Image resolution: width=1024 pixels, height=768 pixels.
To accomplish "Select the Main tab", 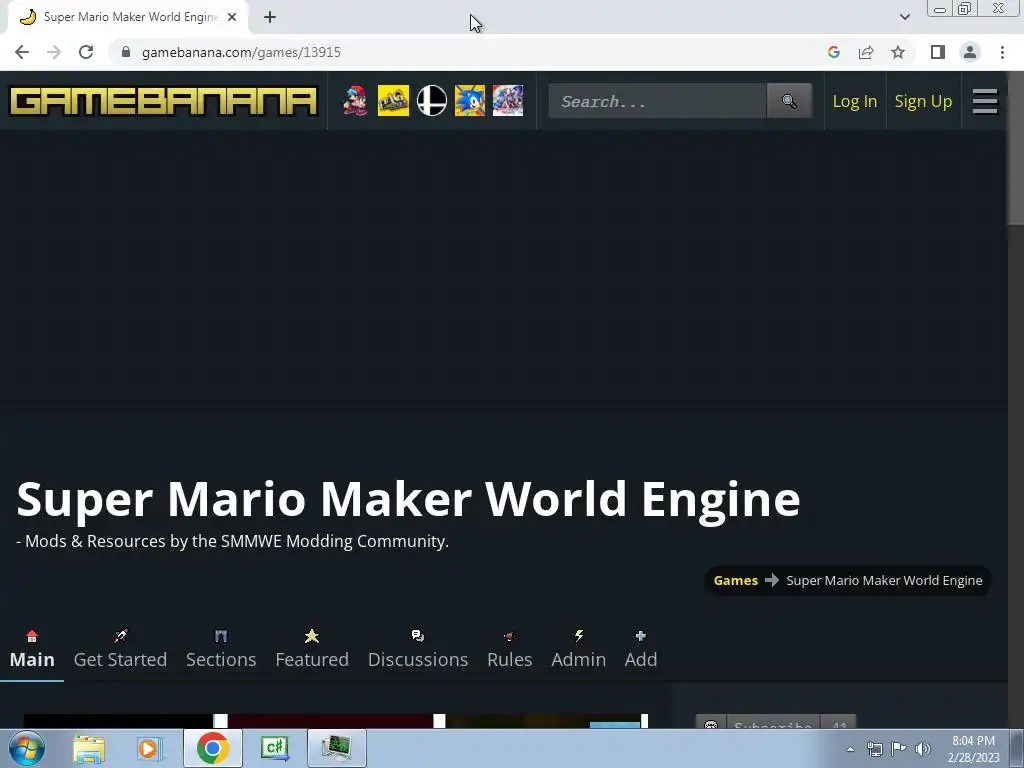I will tap(32, 650).
